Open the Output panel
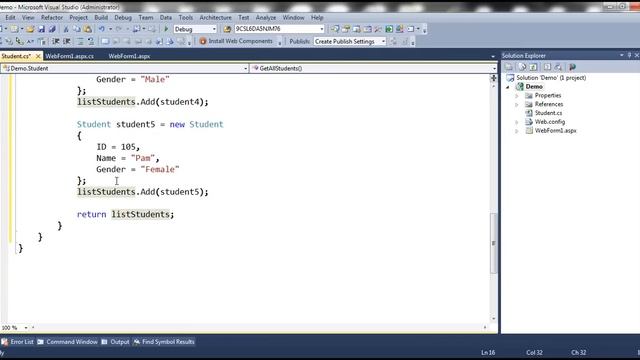 point(116,342)
